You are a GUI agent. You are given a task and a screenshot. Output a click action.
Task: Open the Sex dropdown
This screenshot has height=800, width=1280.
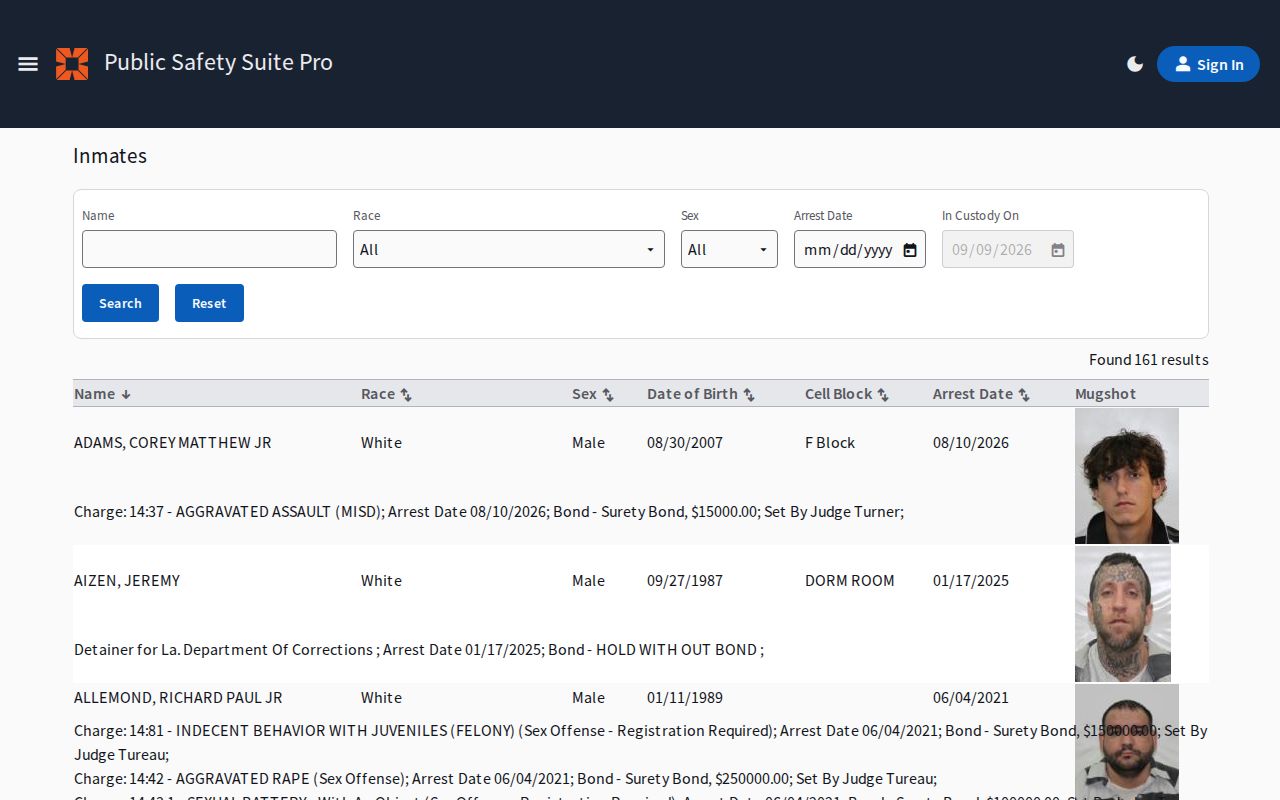[729, 249]
